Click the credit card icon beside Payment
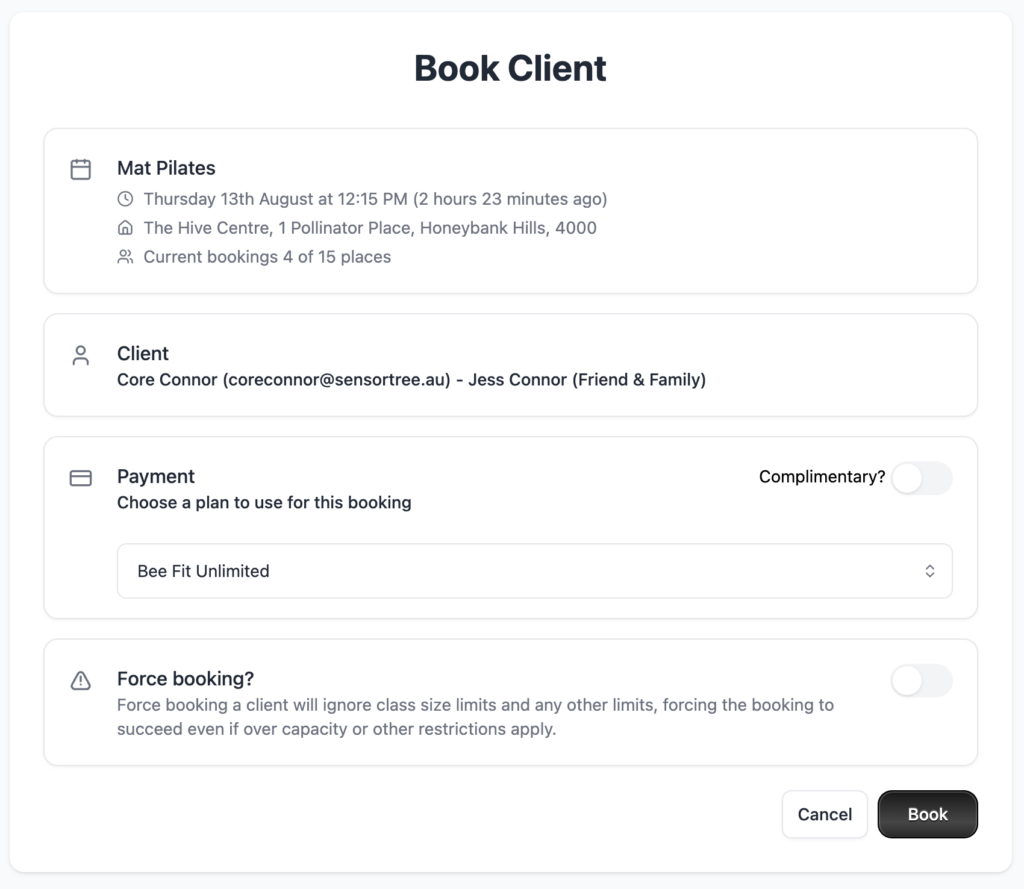The image size is (1024, 889). coord(80,478)
